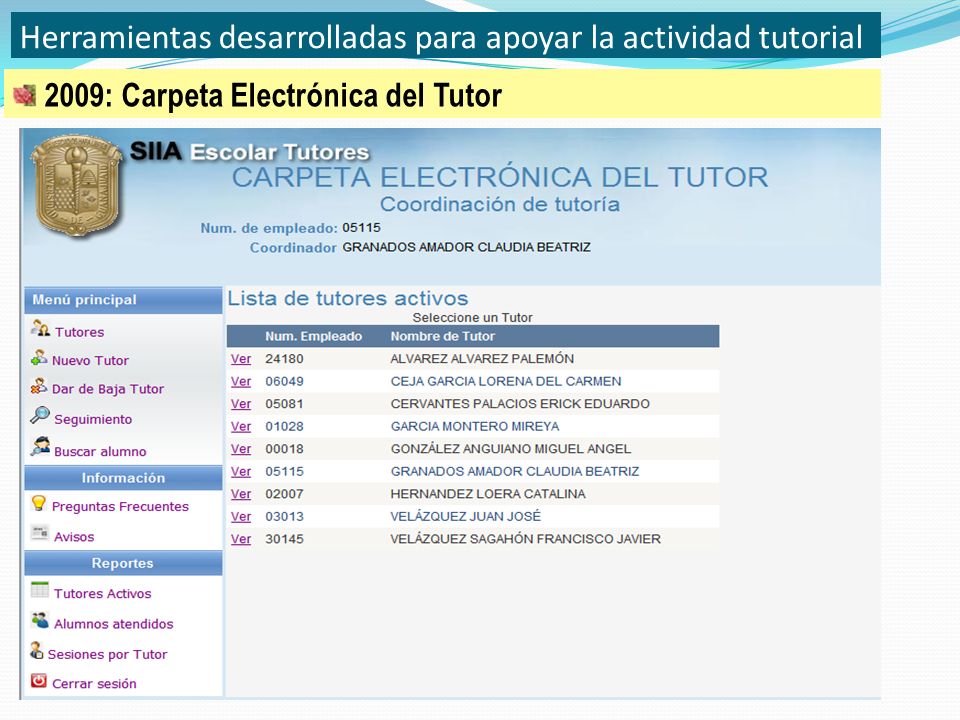
Task: Click the Menú principal section header
Action: coord(123,300)
